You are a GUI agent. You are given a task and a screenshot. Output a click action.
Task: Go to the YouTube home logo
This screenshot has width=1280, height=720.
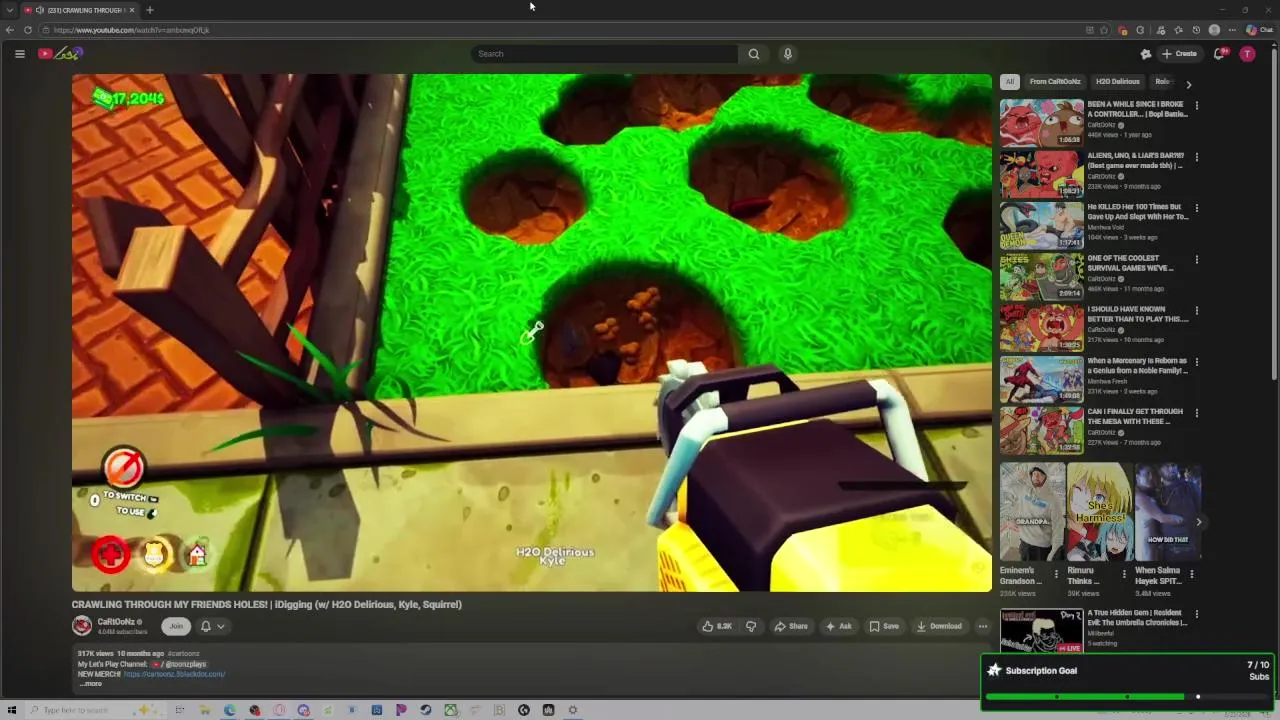click(x=60, y=54)
